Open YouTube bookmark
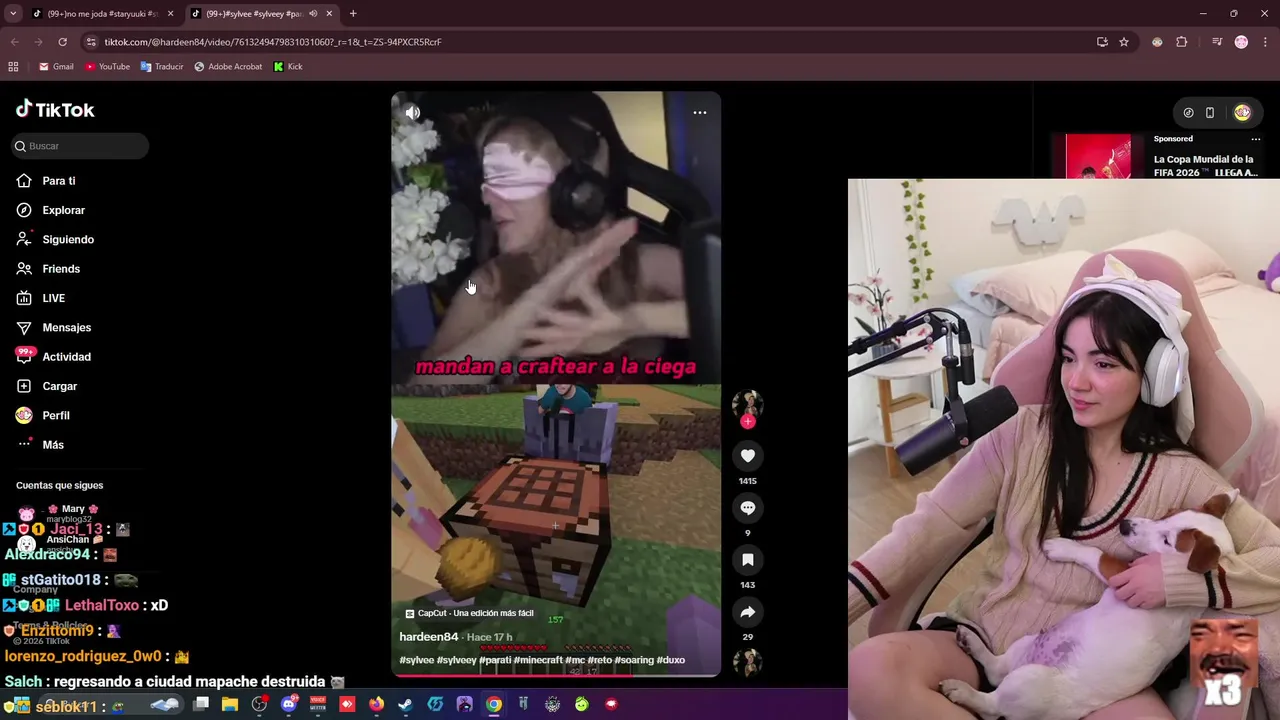The width and height of the screenshot is (1280, 720). point(107,67)
